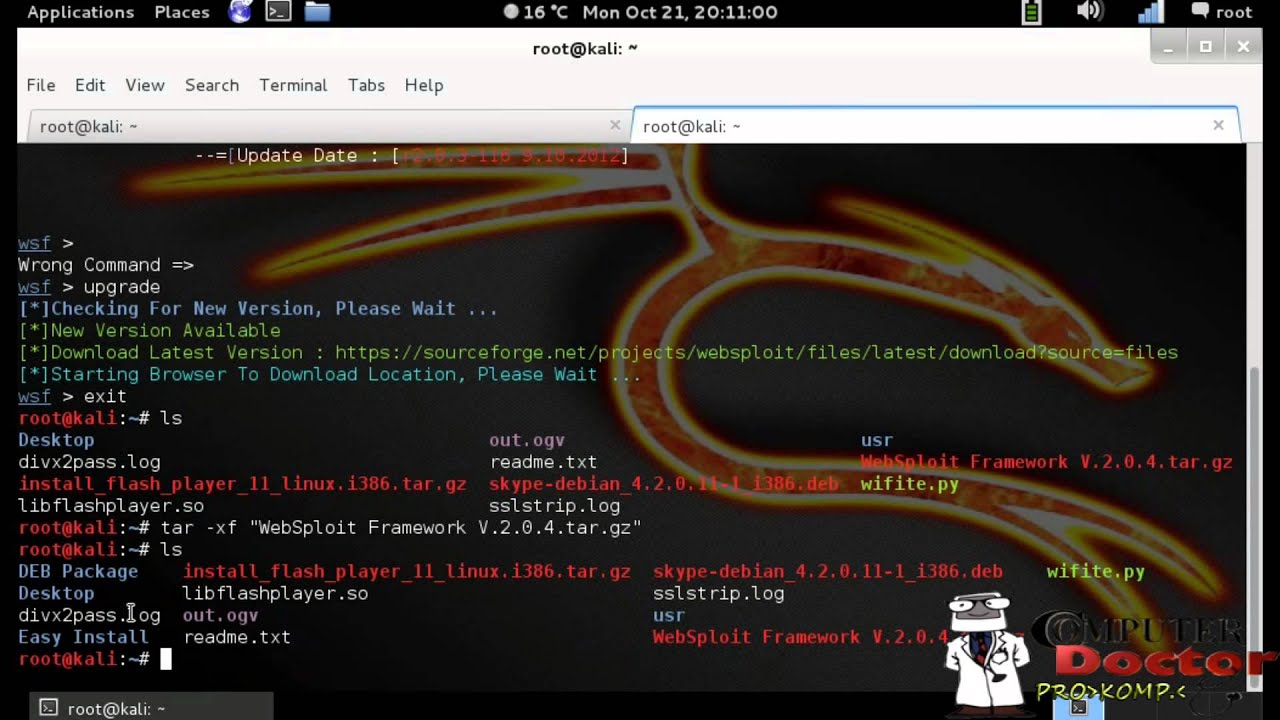Click the 'Easy Install' directory name
1280x720 pixels.
83,637
